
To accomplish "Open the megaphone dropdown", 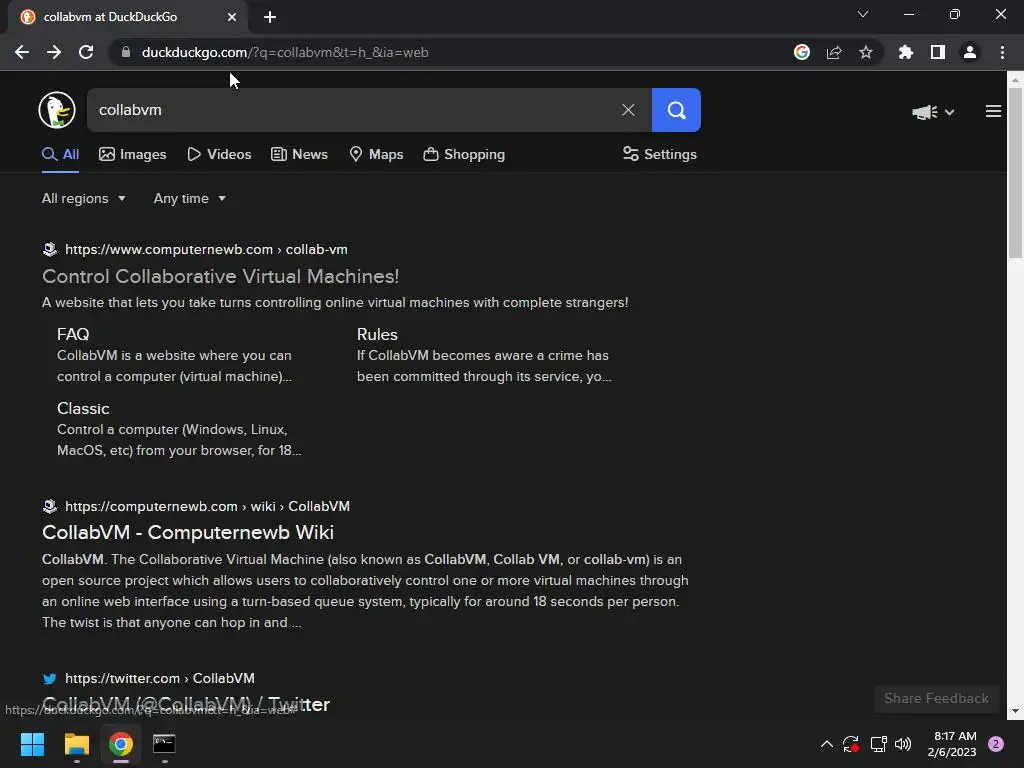I will pyautogui.click(x=933, y=112).
